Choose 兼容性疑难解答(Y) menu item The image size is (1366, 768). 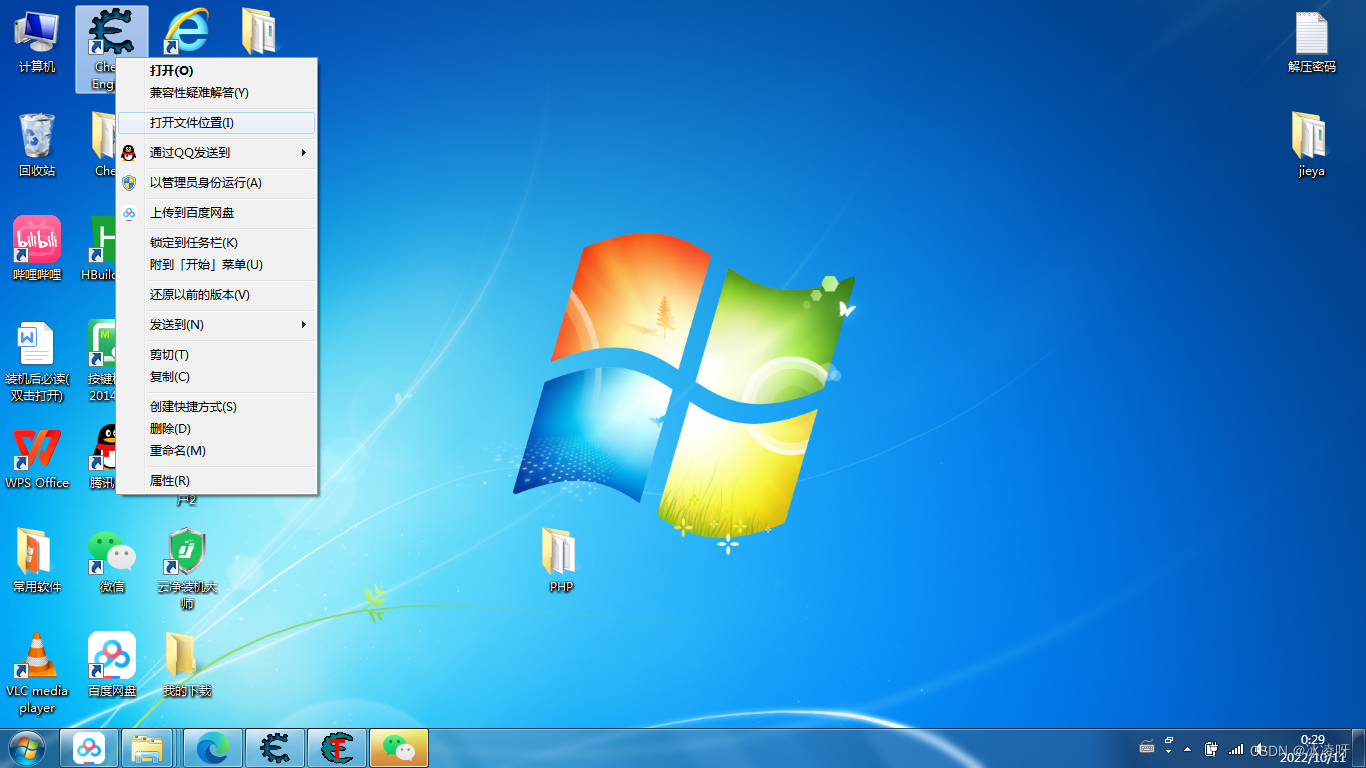pos(217,93)
